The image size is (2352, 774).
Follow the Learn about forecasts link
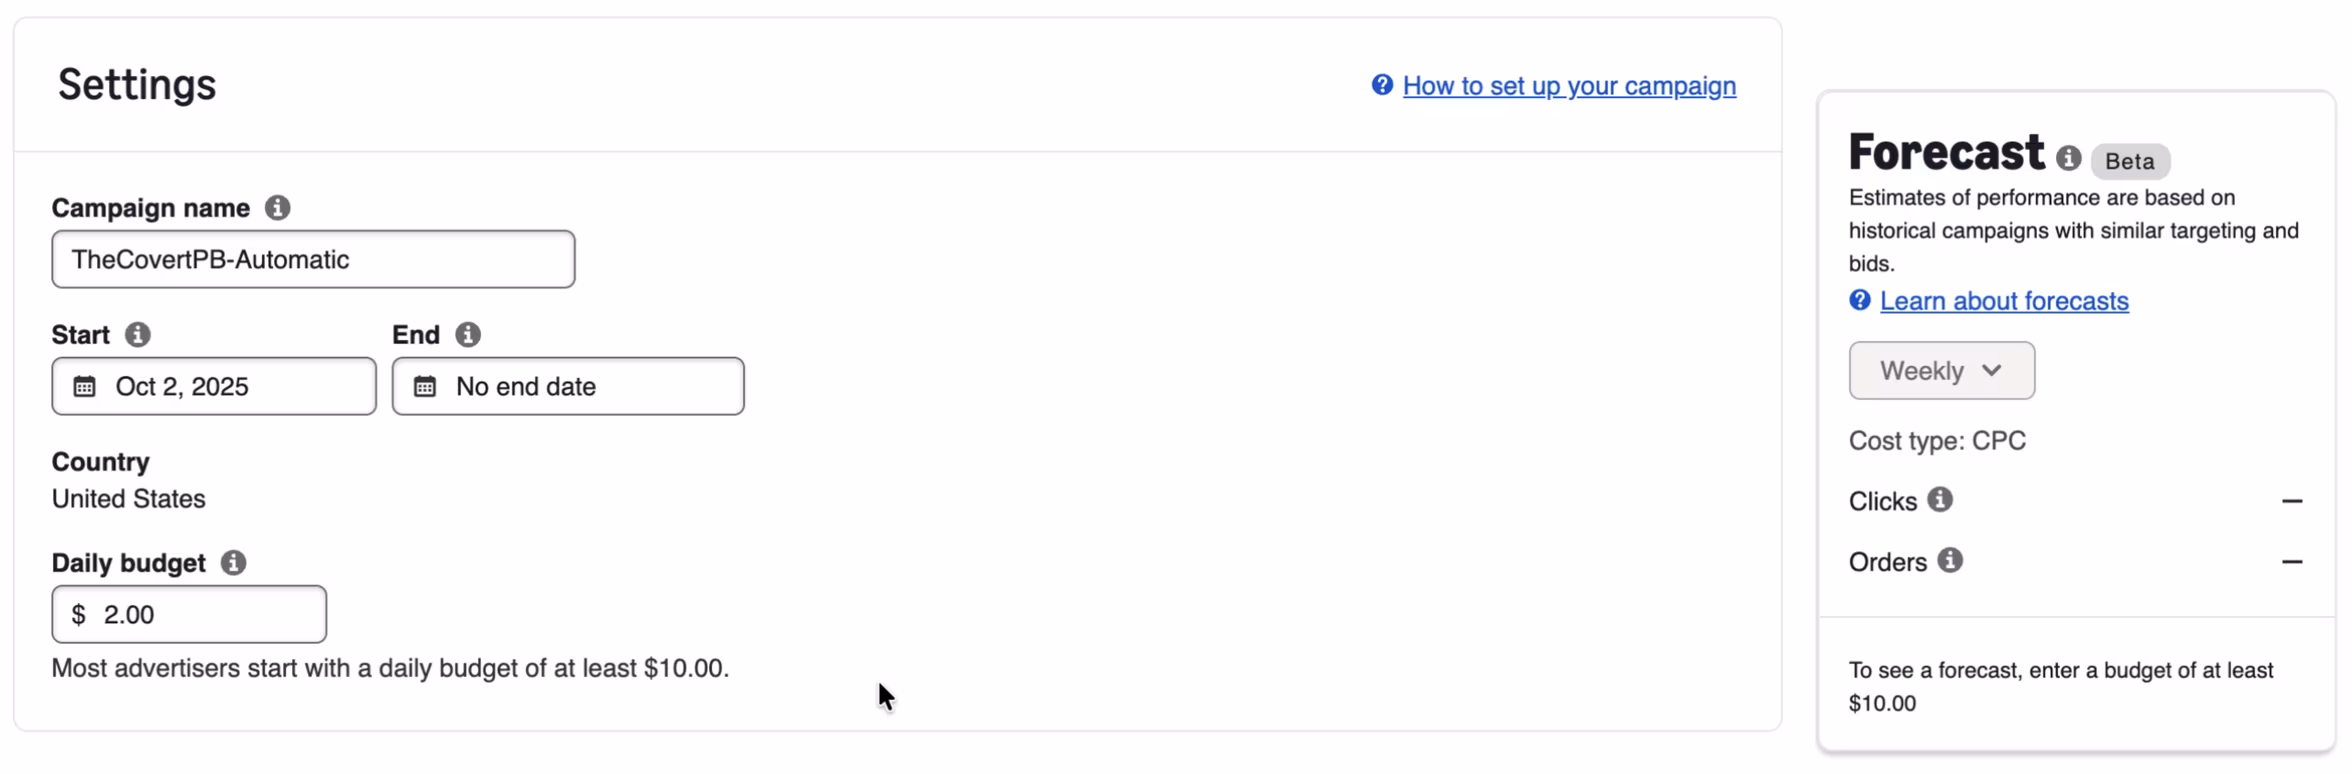coord(2004,301)
